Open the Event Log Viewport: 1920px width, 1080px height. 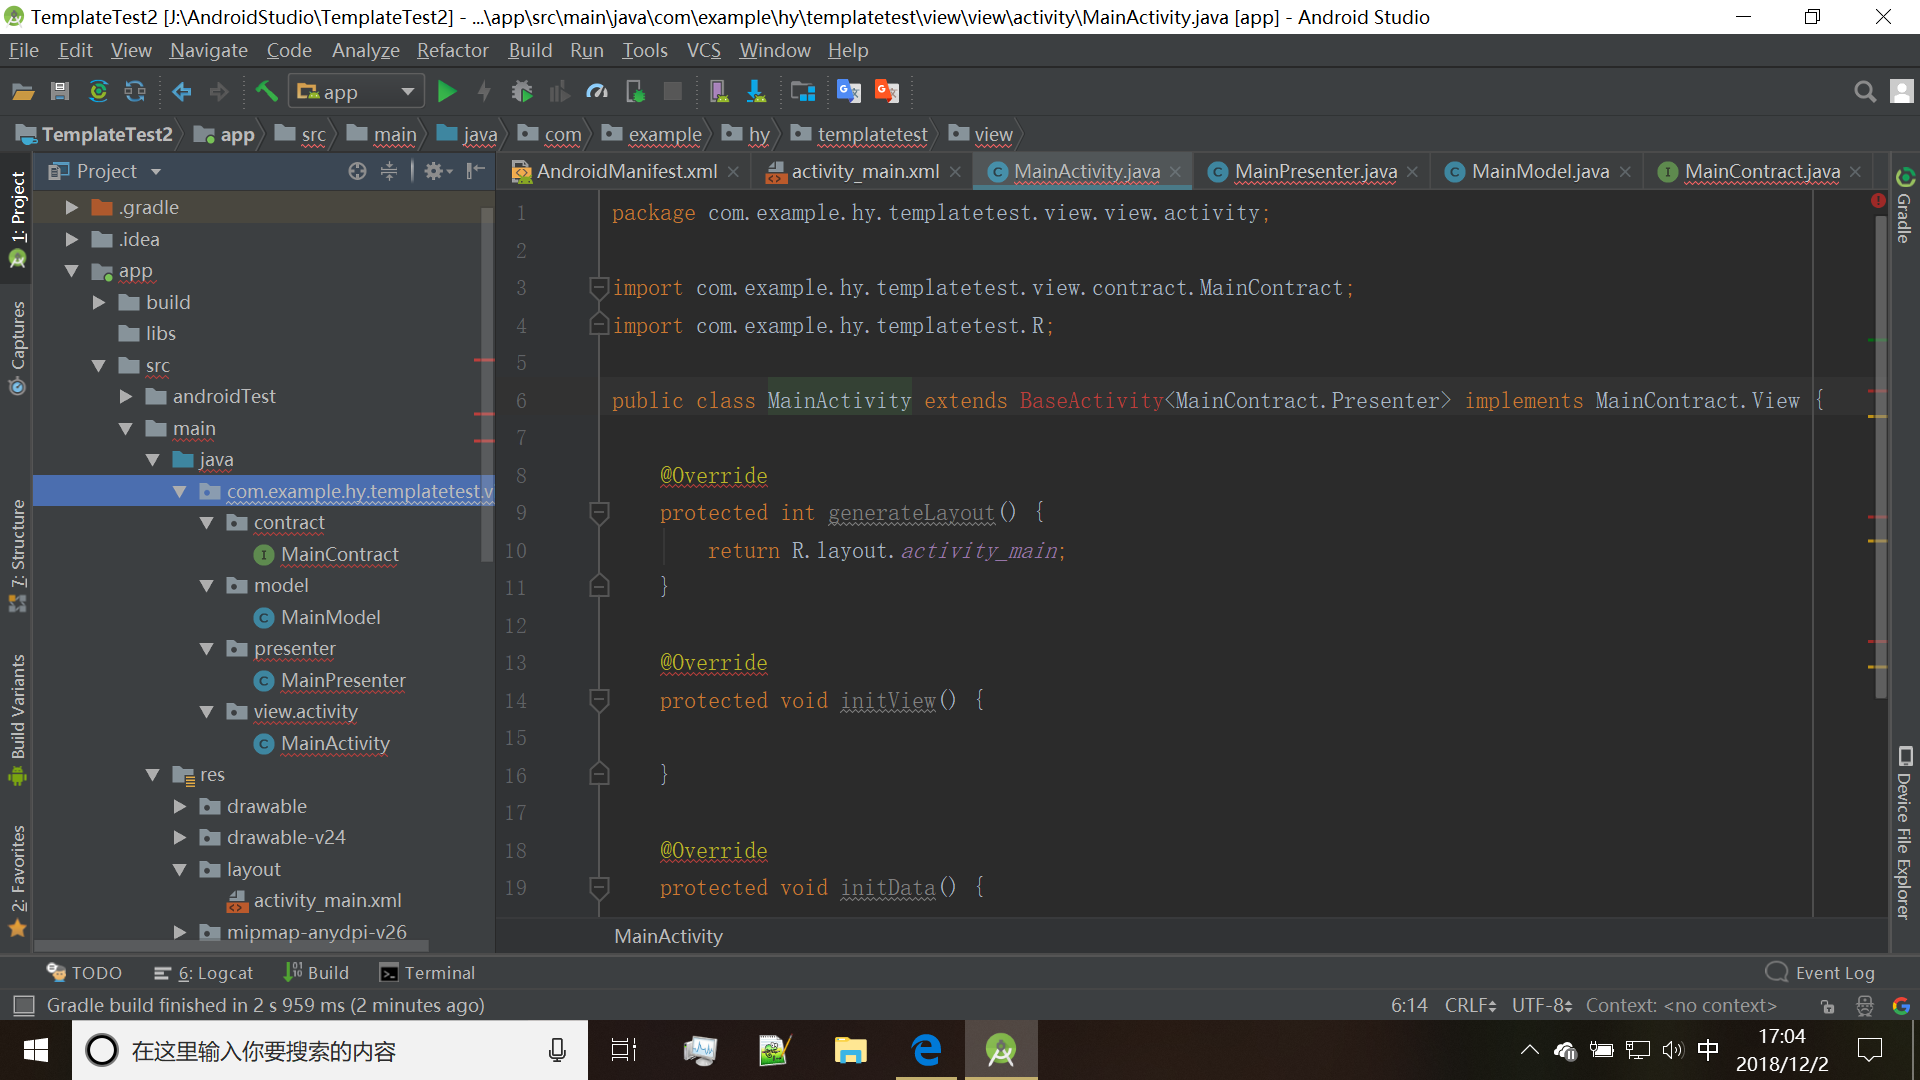pos(1820,973)
